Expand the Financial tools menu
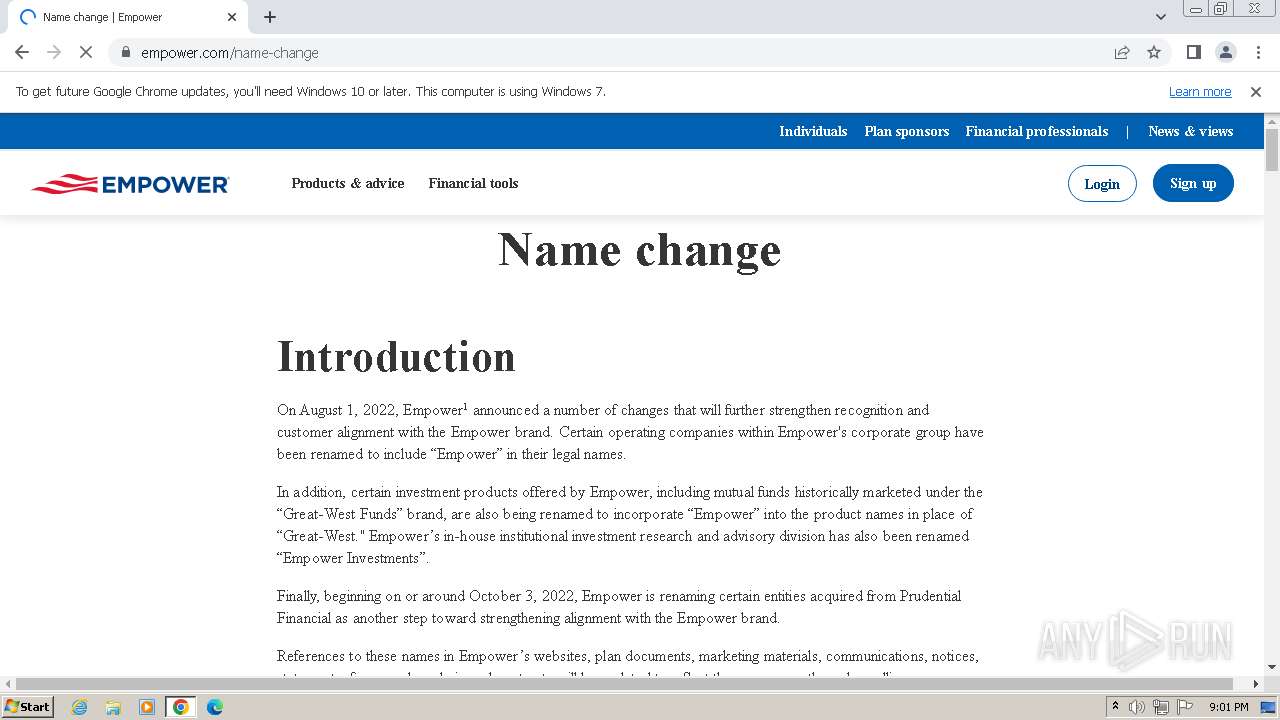The image size is (1280, 720). 473,183
